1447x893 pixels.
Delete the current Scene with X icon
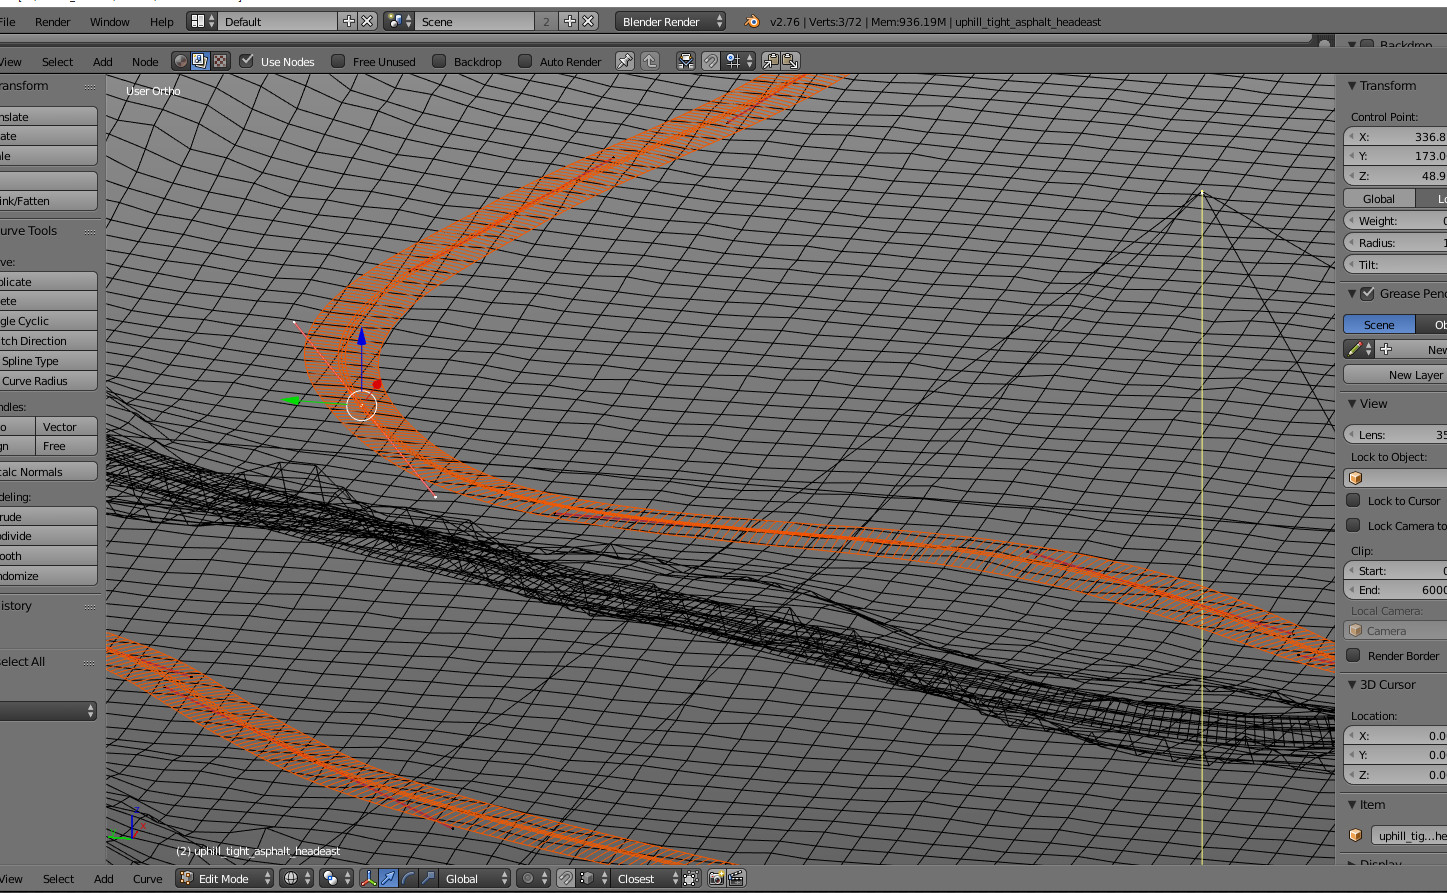(589, 21)
